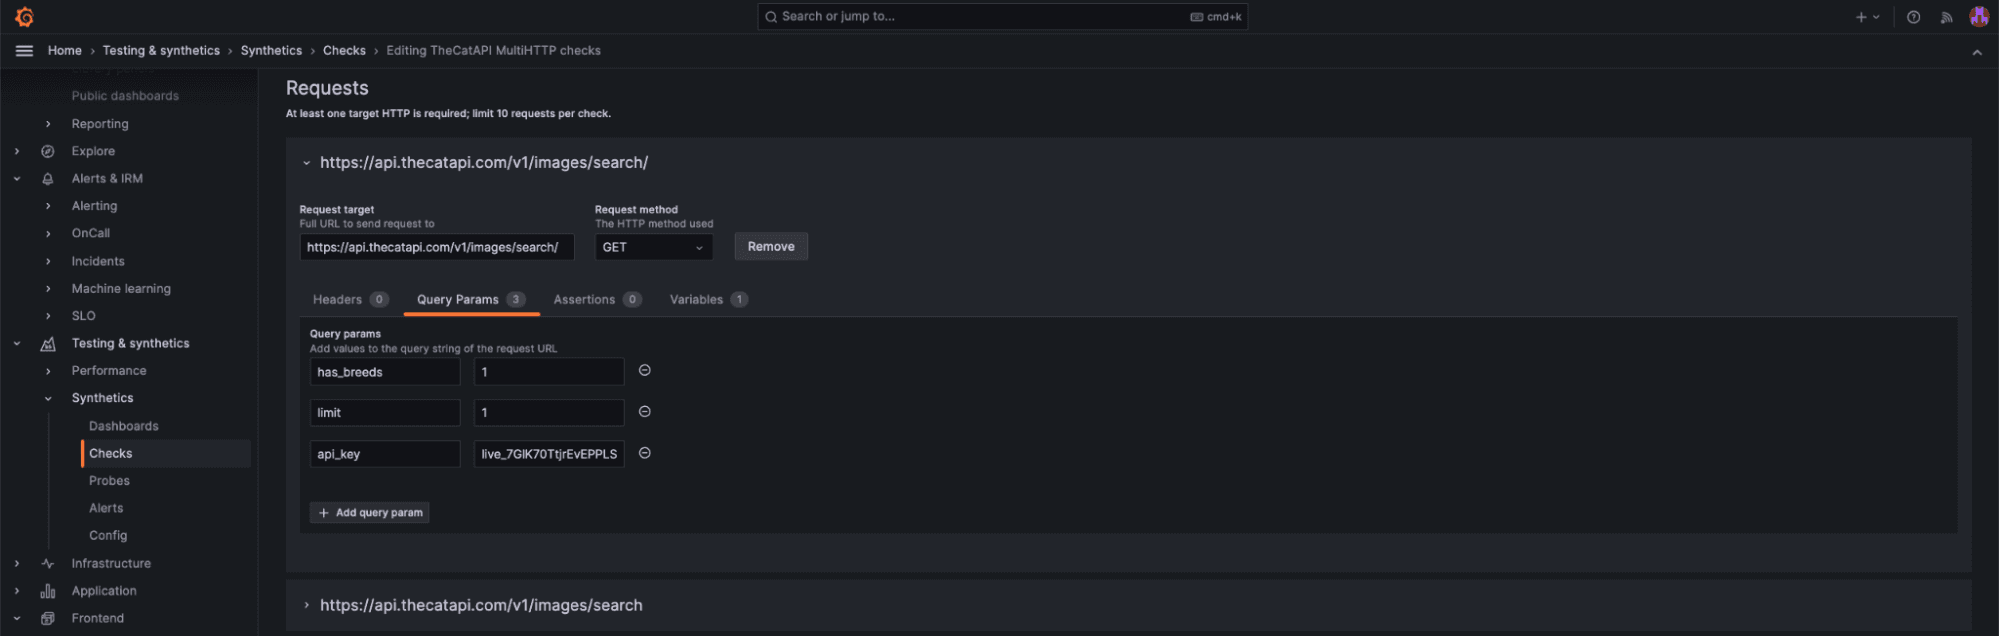Click the Remove request button

[x=771, y=247]
